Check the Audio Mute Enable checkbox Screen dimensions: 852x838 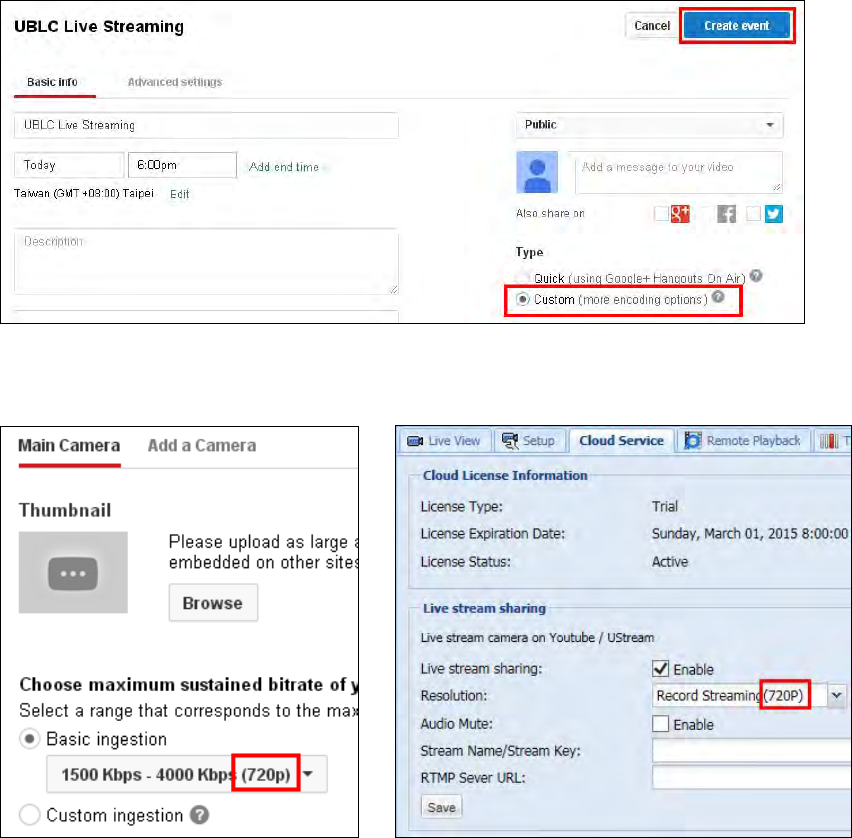tap(660, 724)
